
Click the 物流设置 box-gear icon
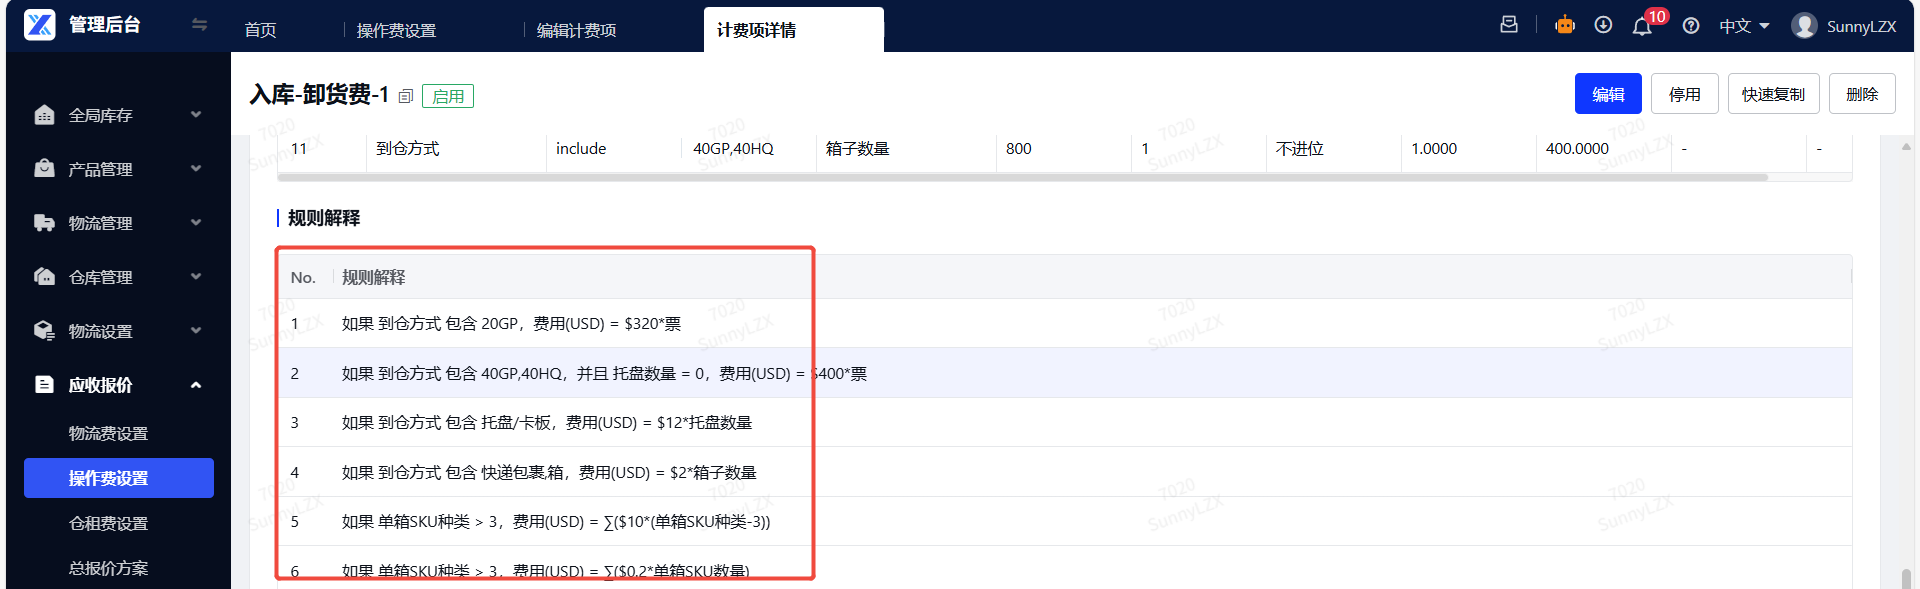tap(44, 331)
